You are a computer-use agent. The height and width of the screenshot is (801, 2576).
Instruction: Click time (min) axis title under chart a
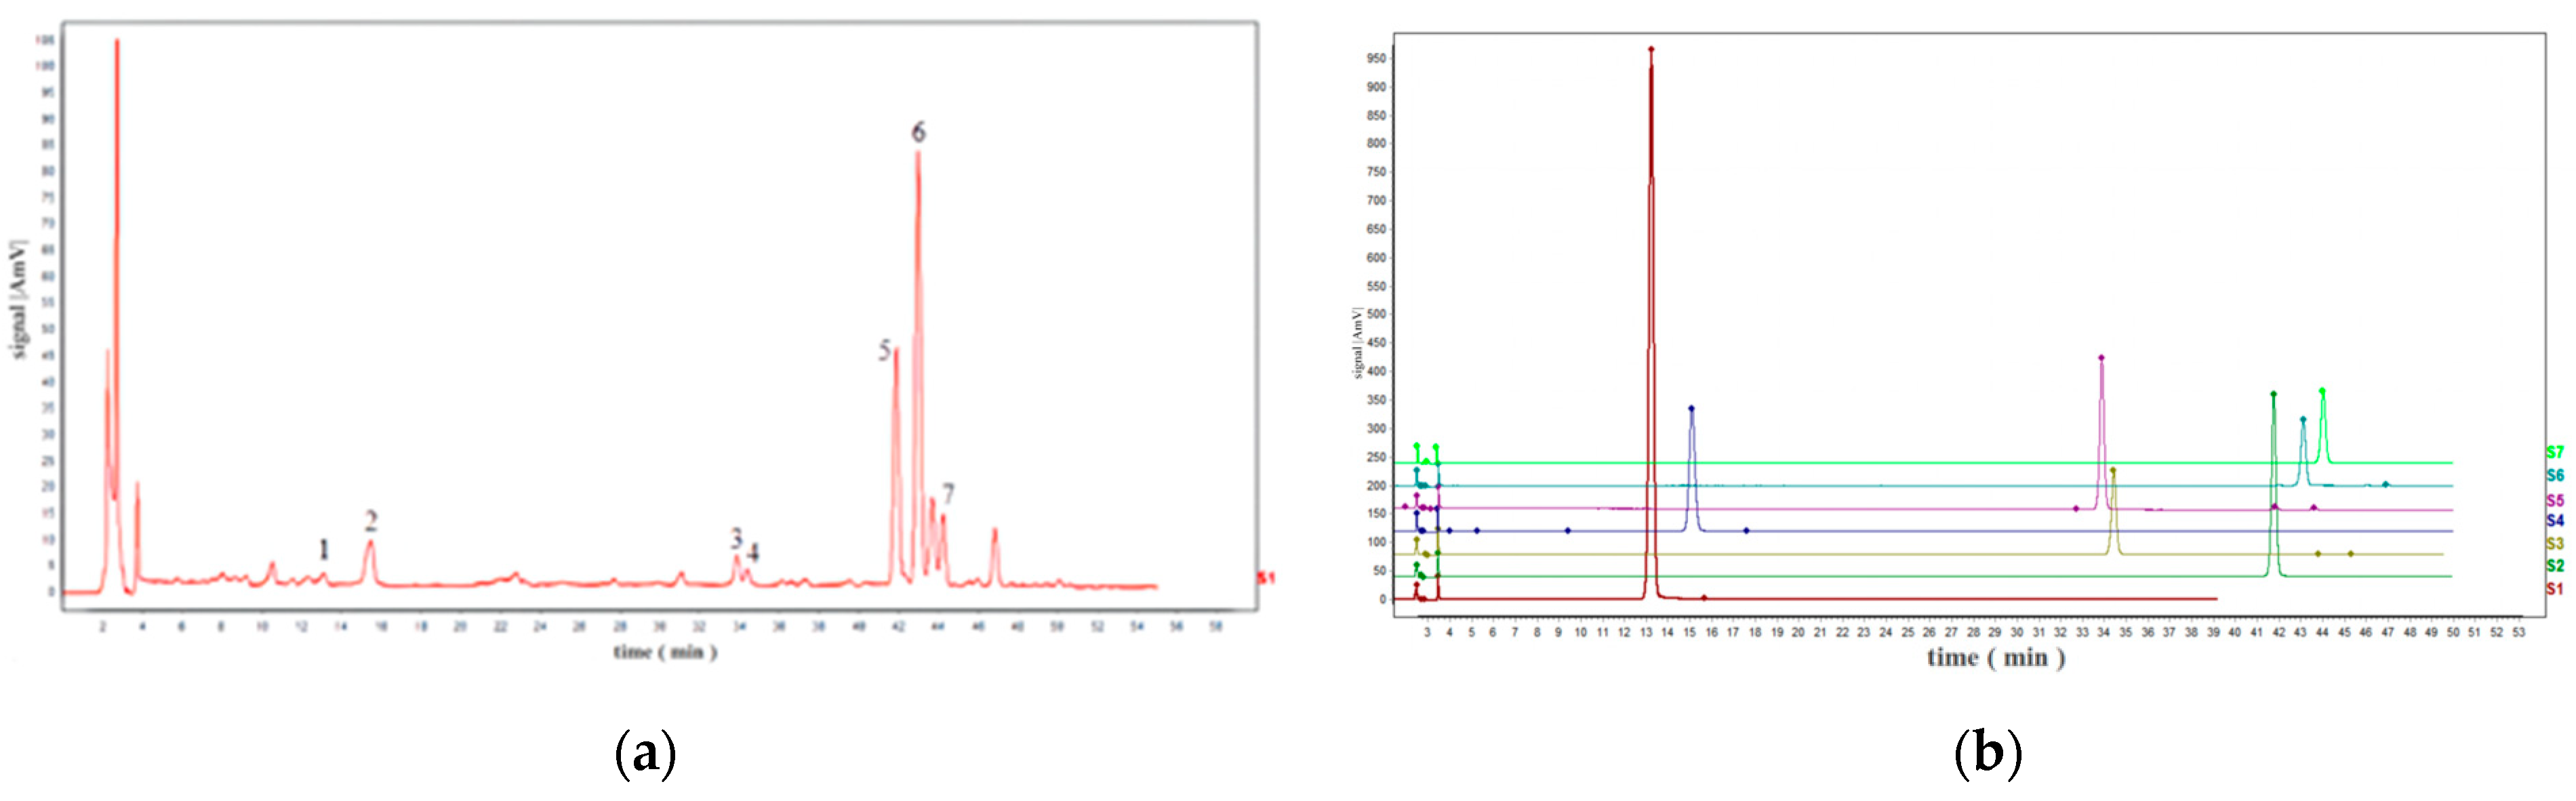pyautogui.click(x=665, y=652)
